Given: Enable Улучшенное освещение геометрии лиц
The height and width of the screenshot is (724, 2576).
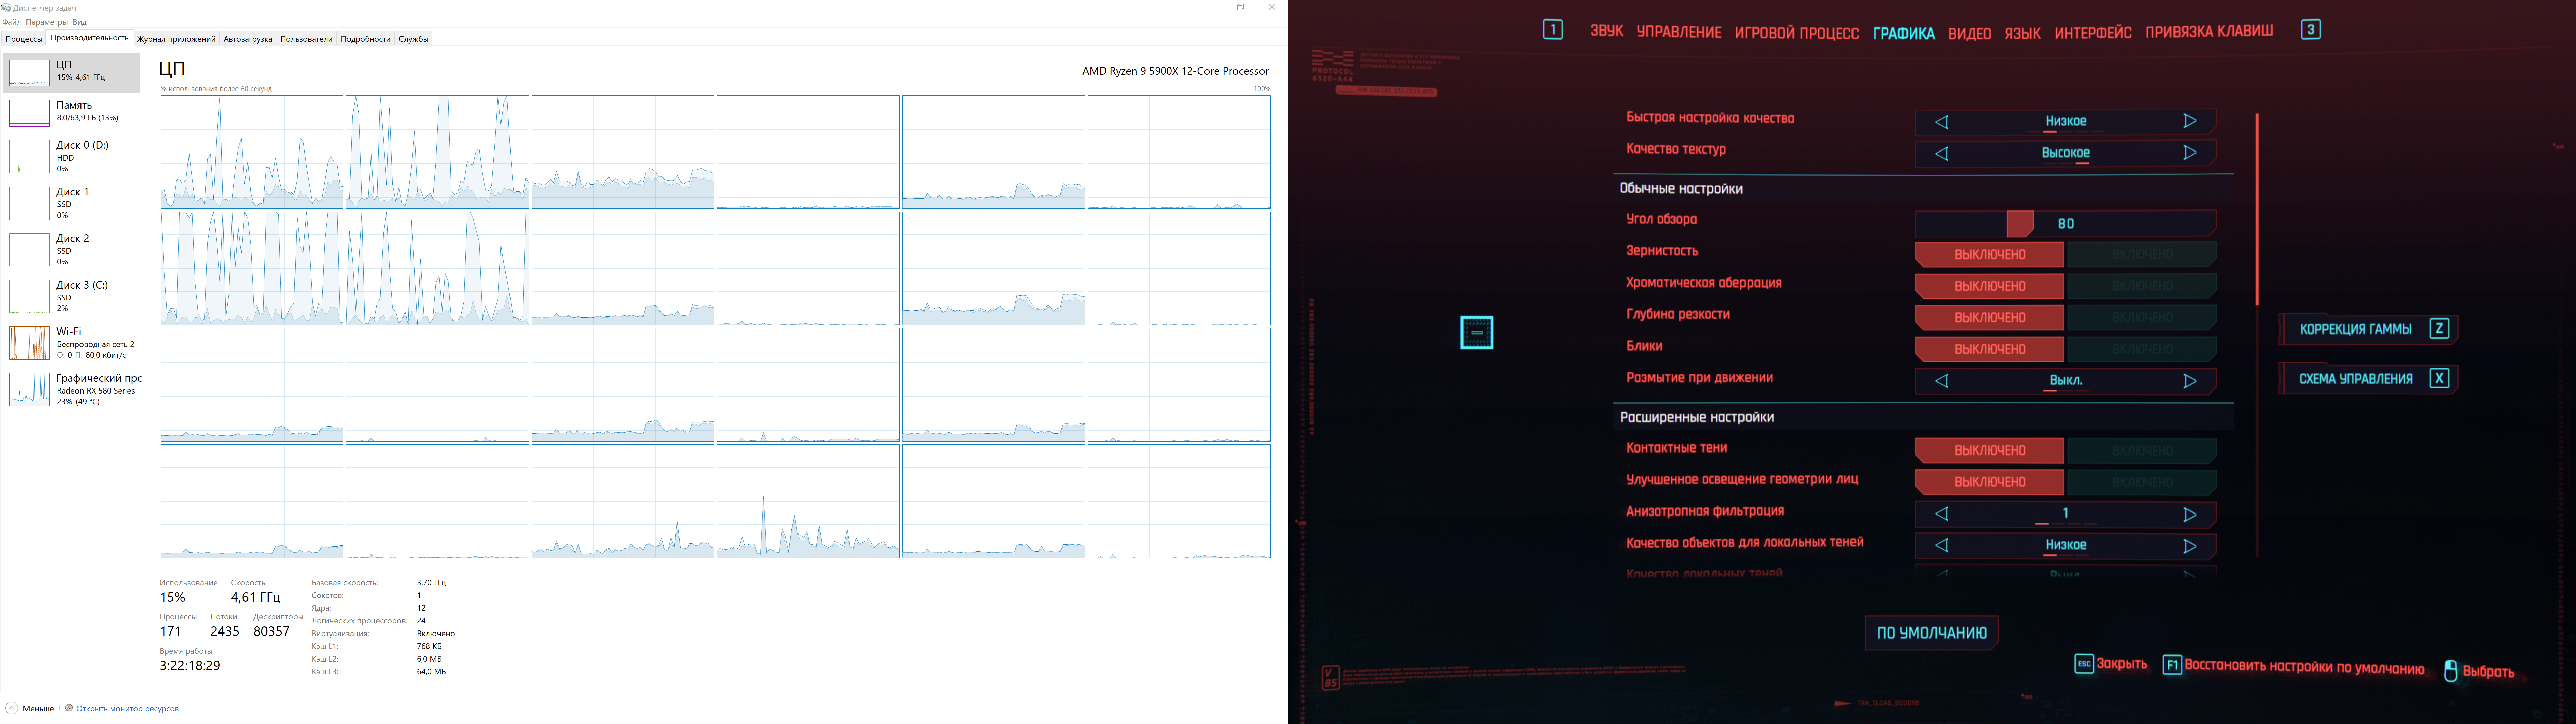Looking at the screenshot, I should [2142, 482].
